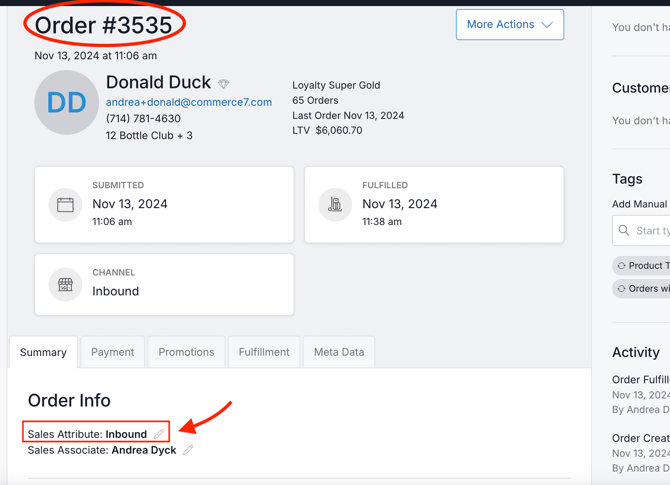Open the Promotions tab

[186, 352]
